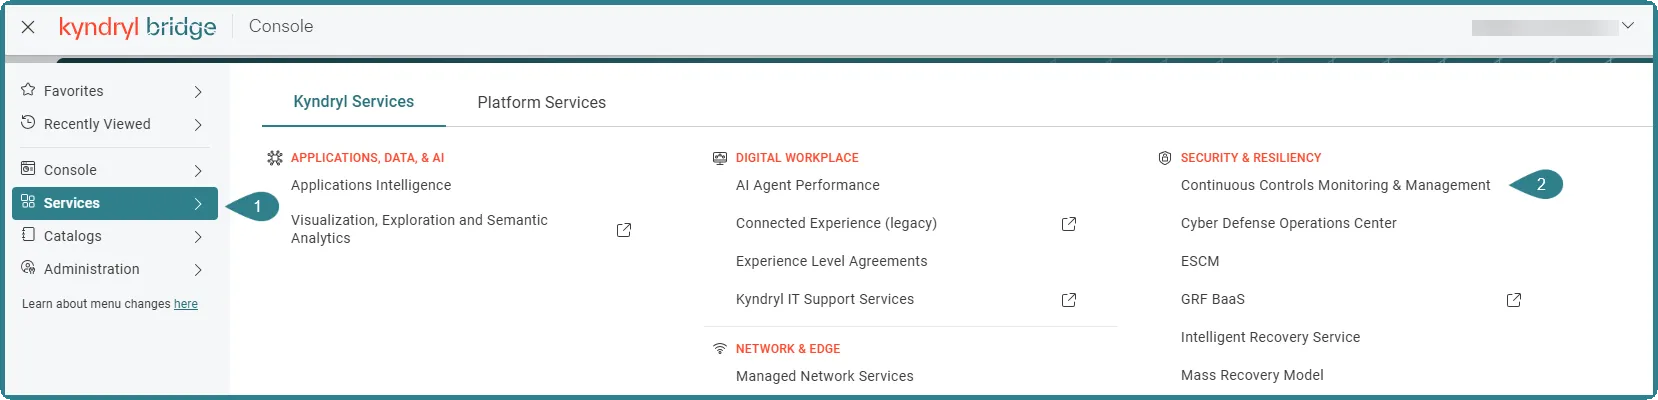Switch to the Platform Services tab
1658x400 pixels.
coord(541,102)
